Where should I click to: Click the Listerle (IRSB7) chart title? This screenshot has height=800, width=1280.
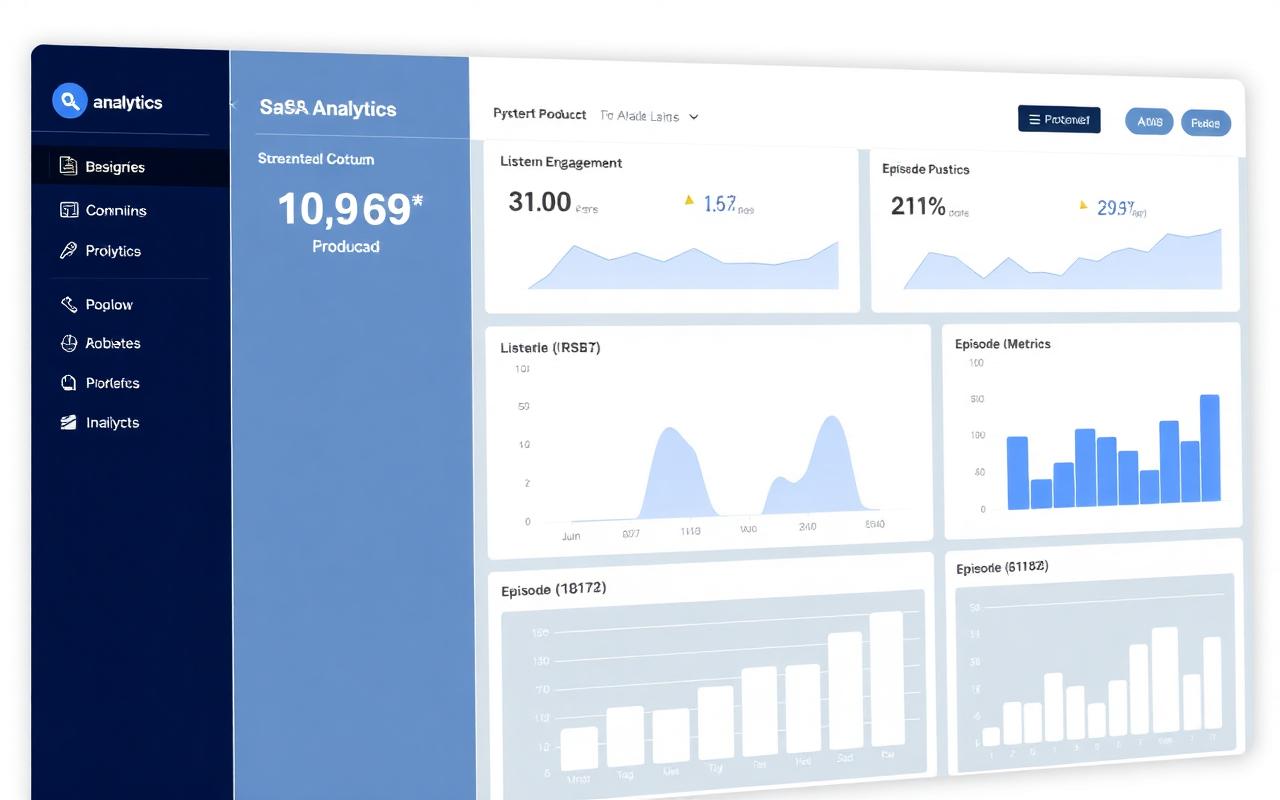pos(550,348)
